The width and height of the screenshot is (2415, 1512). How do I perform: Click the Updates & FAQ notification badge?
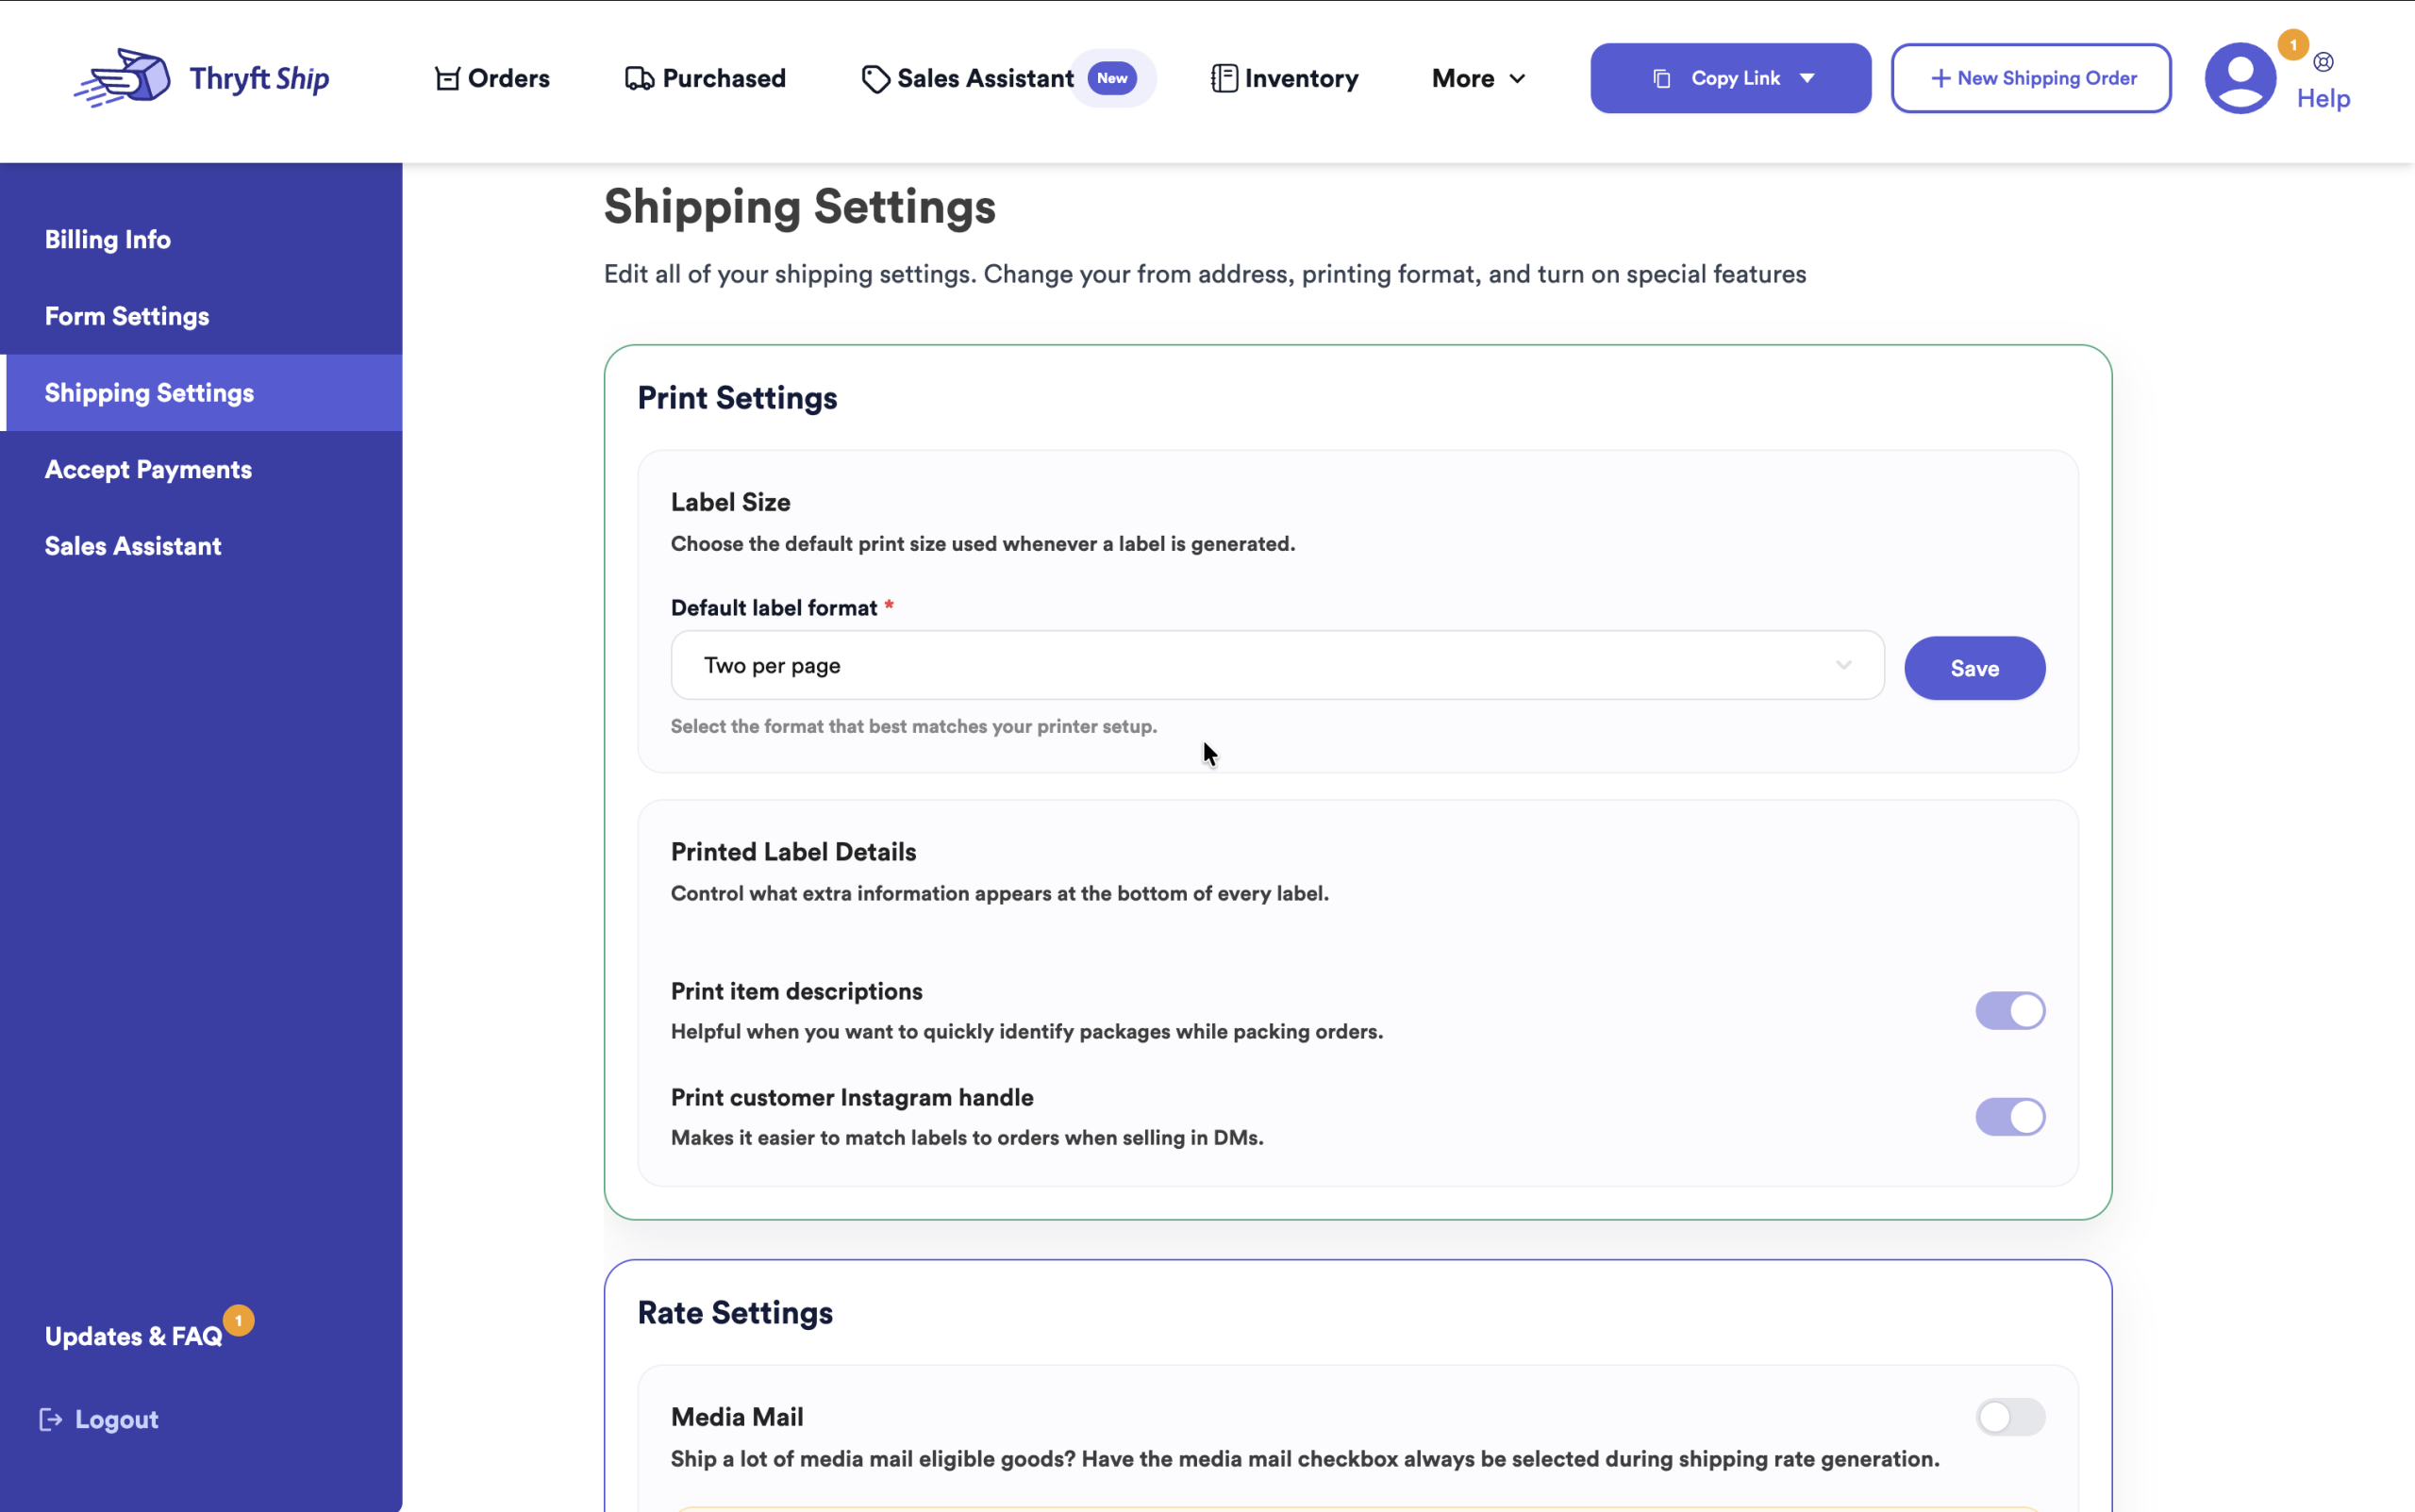coord(238,1320)
